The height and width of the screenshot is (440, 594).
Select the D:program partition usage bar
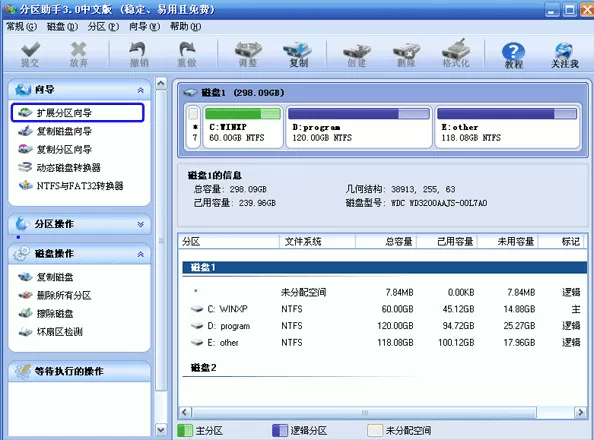pos(359,113)
